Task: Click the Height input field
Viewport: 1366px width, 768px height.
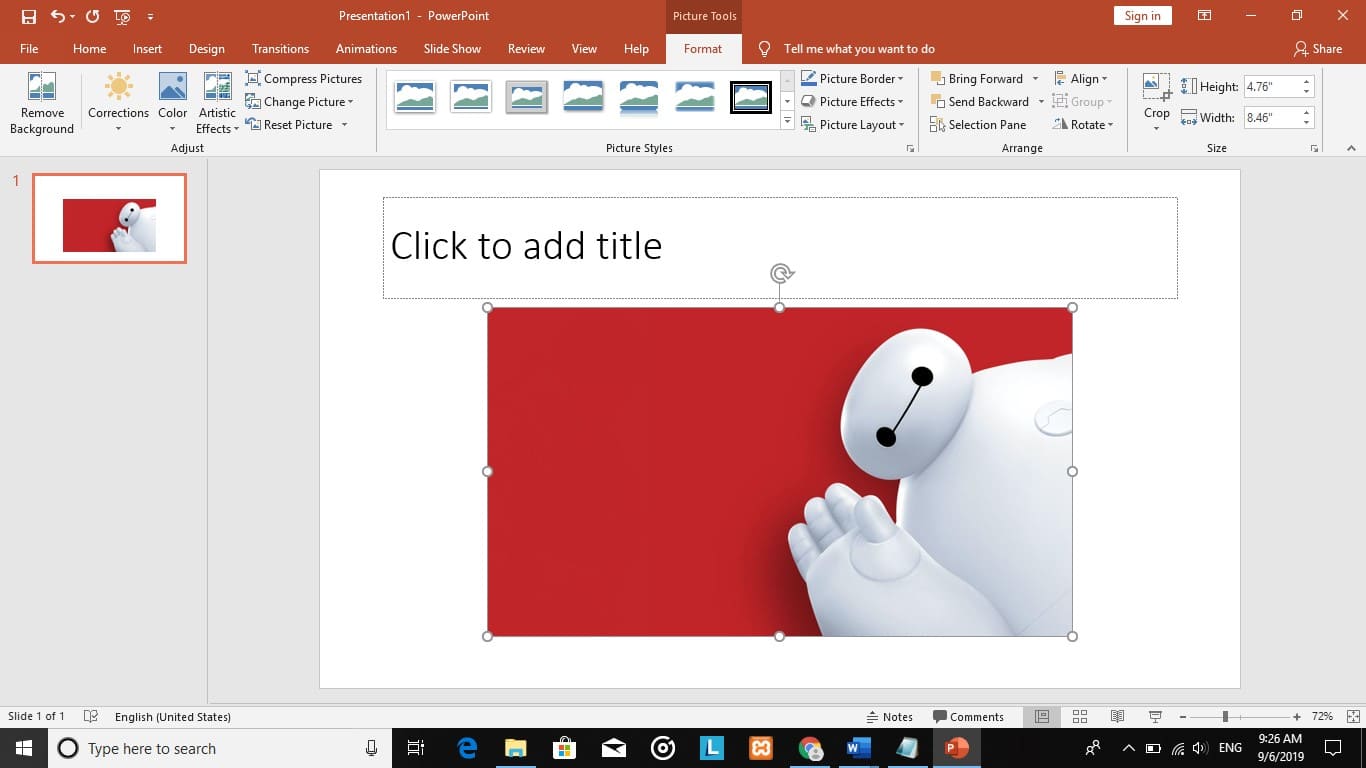Action: point(1272,87)
